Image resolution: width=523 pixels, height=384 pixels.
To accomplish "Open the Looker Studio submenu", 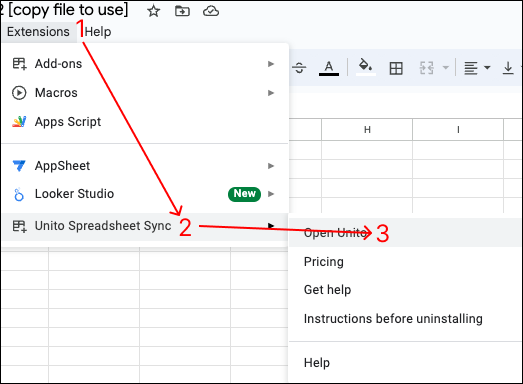I will [145, 194].
